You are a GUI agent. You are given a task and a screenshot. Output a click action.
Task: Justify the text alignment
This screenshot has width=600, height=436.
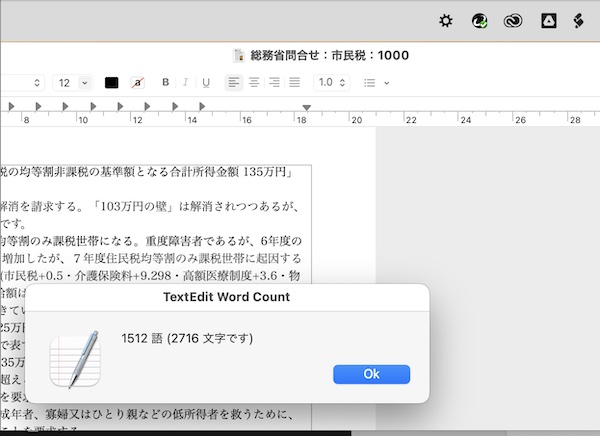pos(294,82)
